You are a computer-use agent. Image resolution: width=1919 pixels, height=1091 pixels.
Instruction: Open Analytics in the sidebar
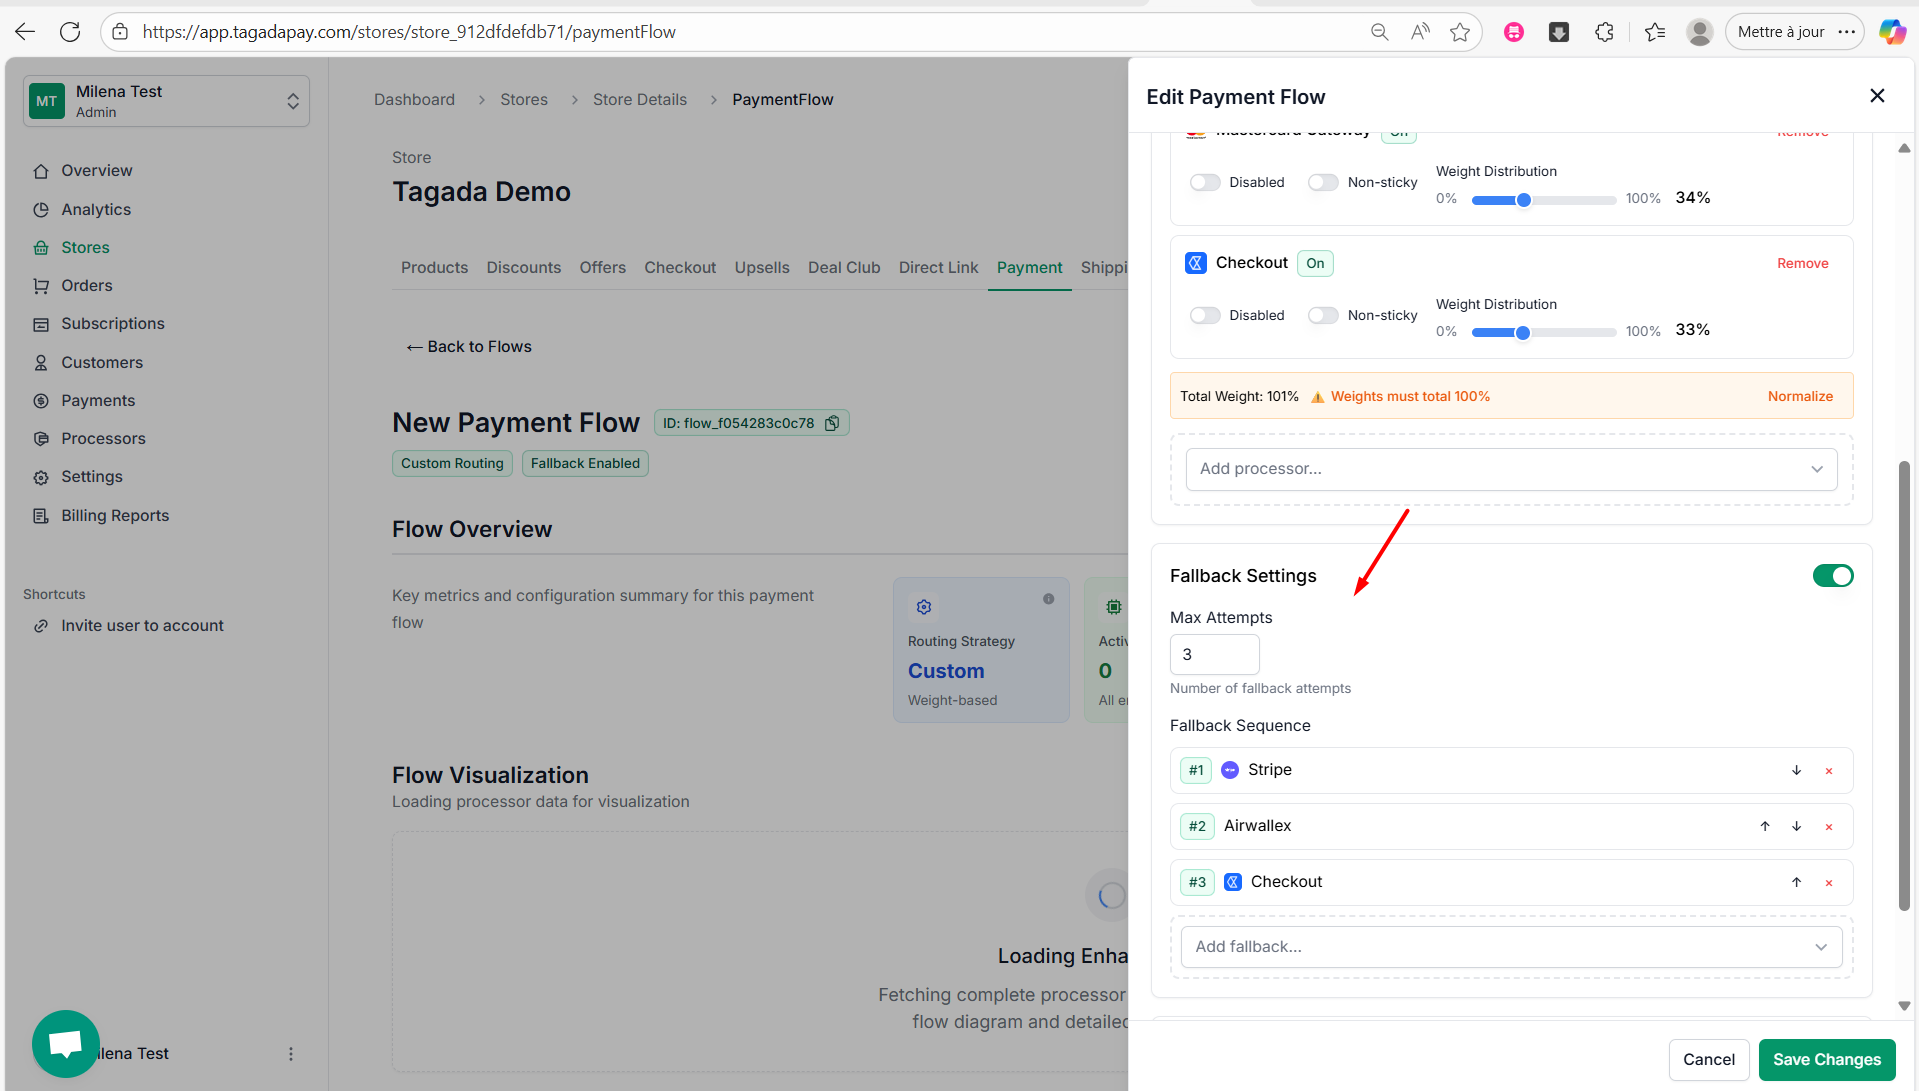(96, 209)
